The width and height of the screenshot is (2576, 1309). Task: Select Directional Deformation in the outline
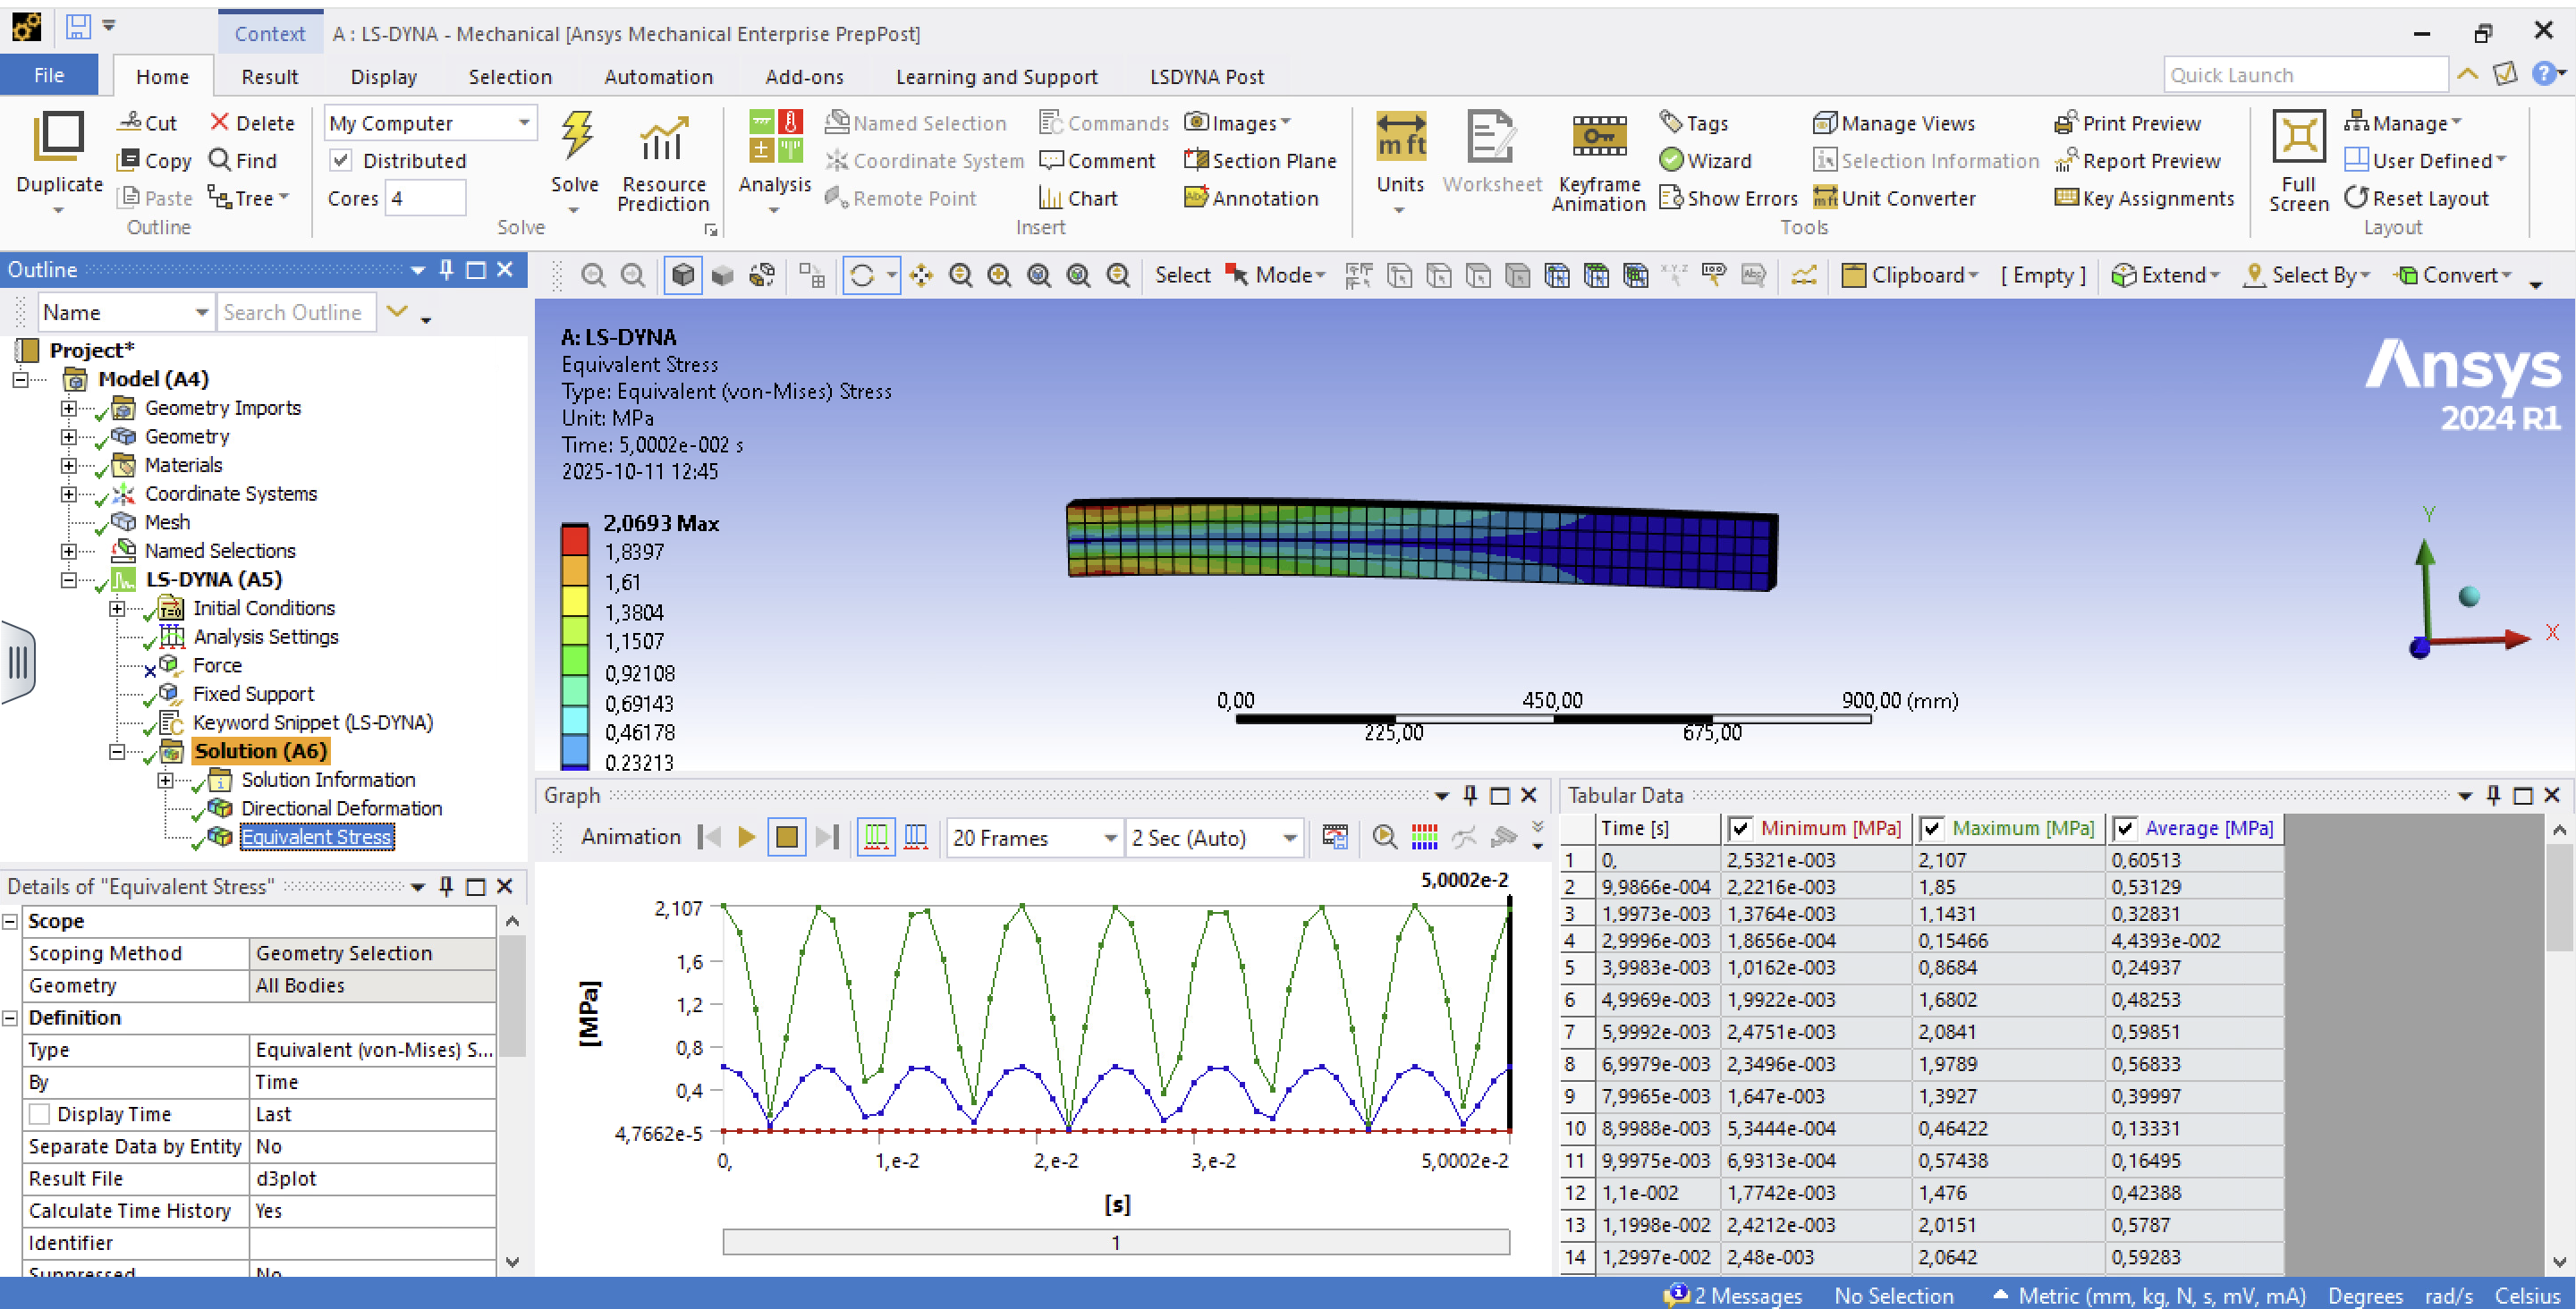tap(340, 808)
